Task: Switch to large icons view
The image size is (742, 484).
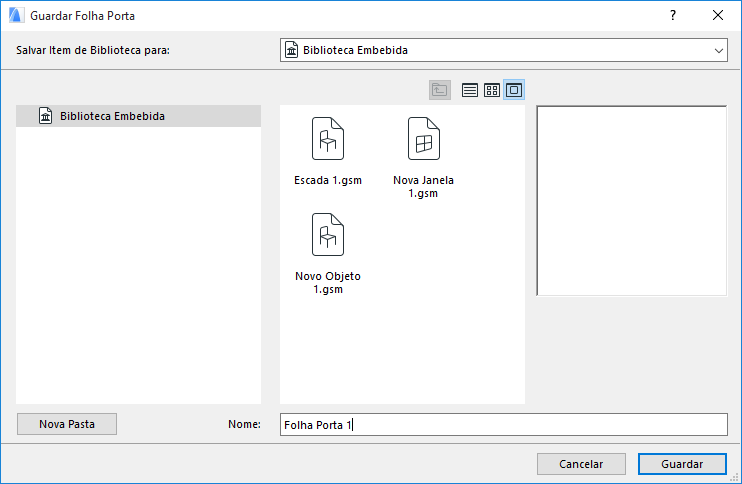Action: click(514, 90)
